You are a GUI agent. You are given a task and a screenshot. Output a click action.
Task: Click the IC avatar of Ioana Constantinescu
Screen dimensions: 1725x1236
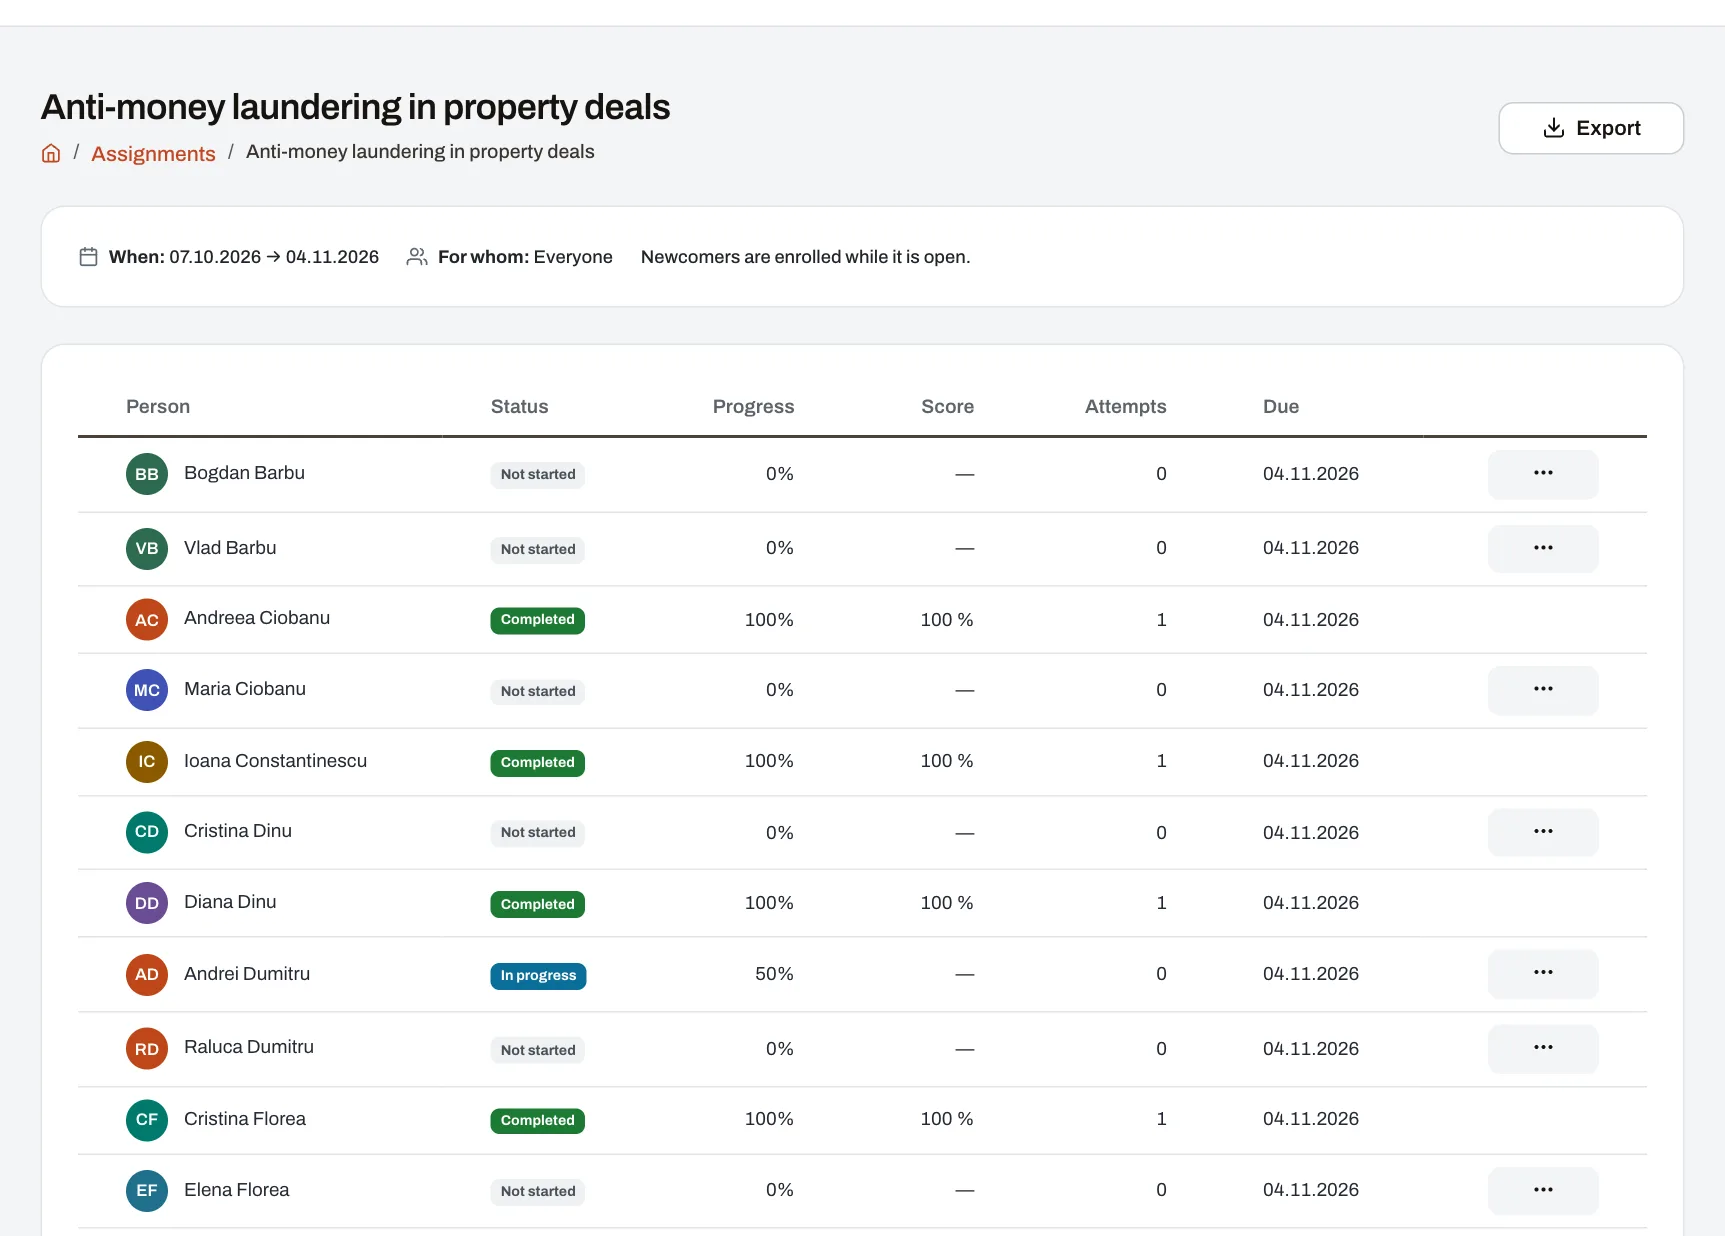(x=147, y=762)
